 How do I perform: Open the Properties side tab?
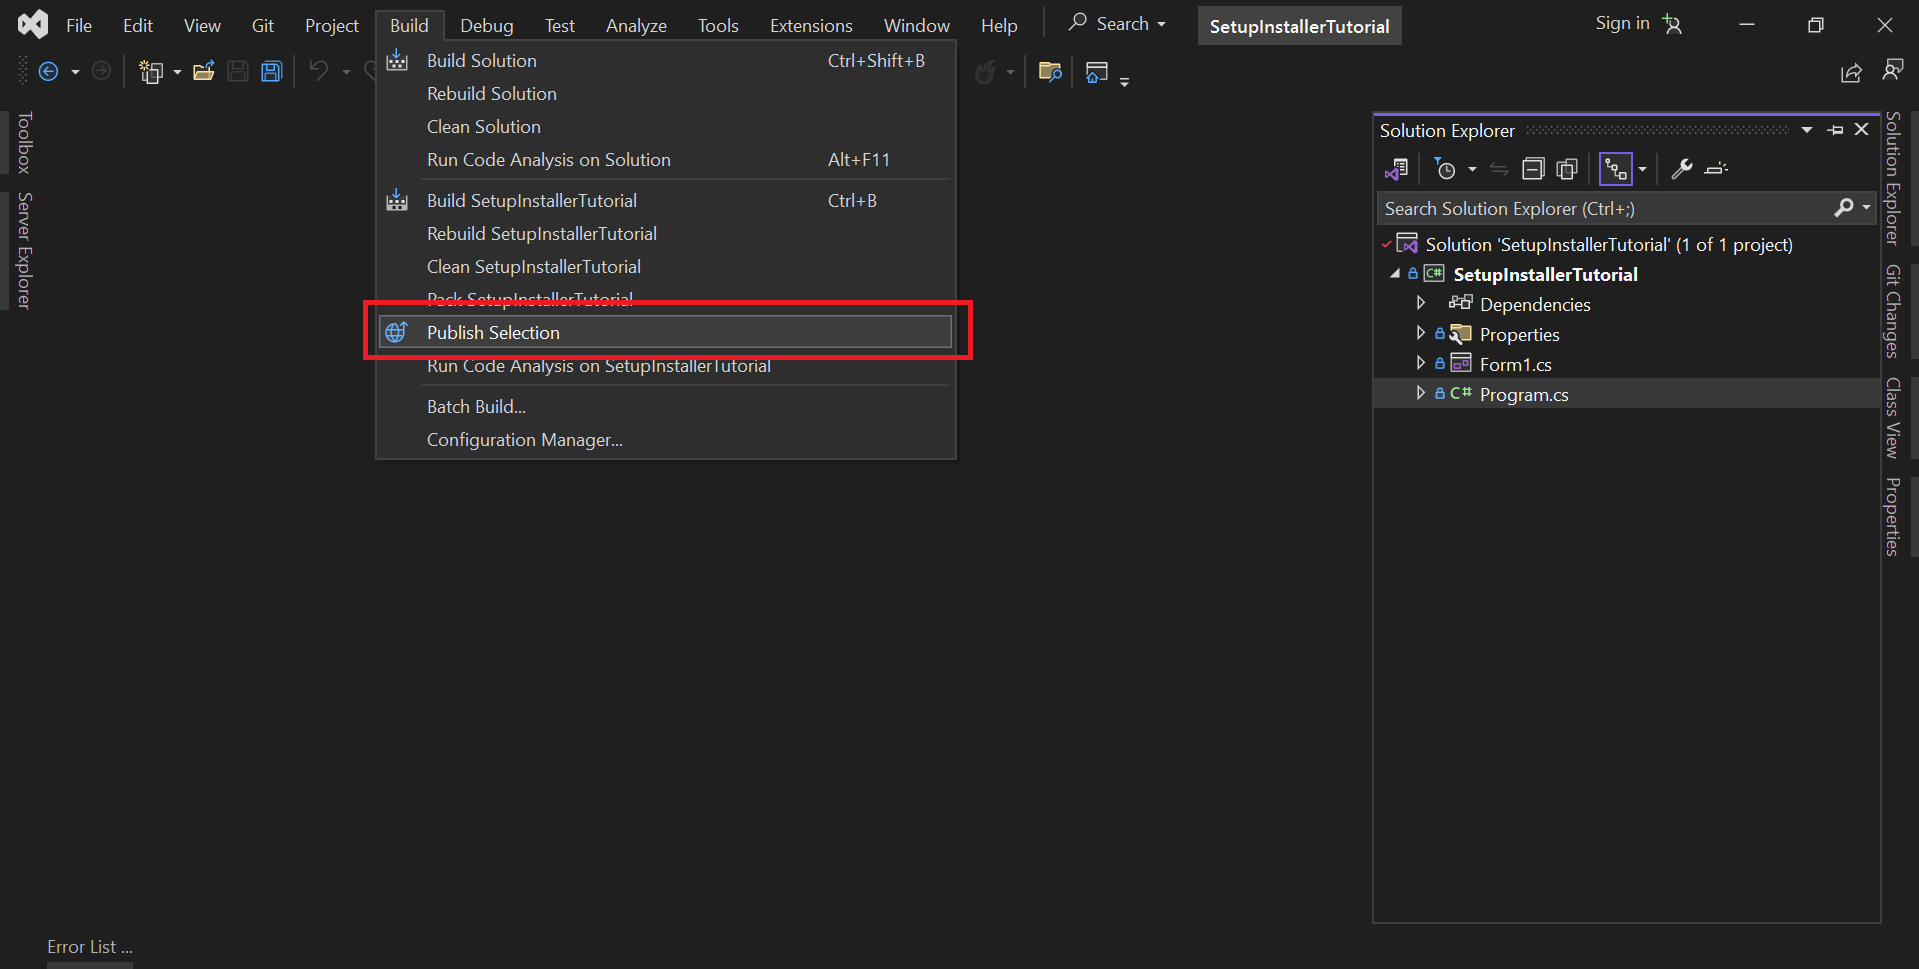pyautogui.click(x=1893, y=516)
